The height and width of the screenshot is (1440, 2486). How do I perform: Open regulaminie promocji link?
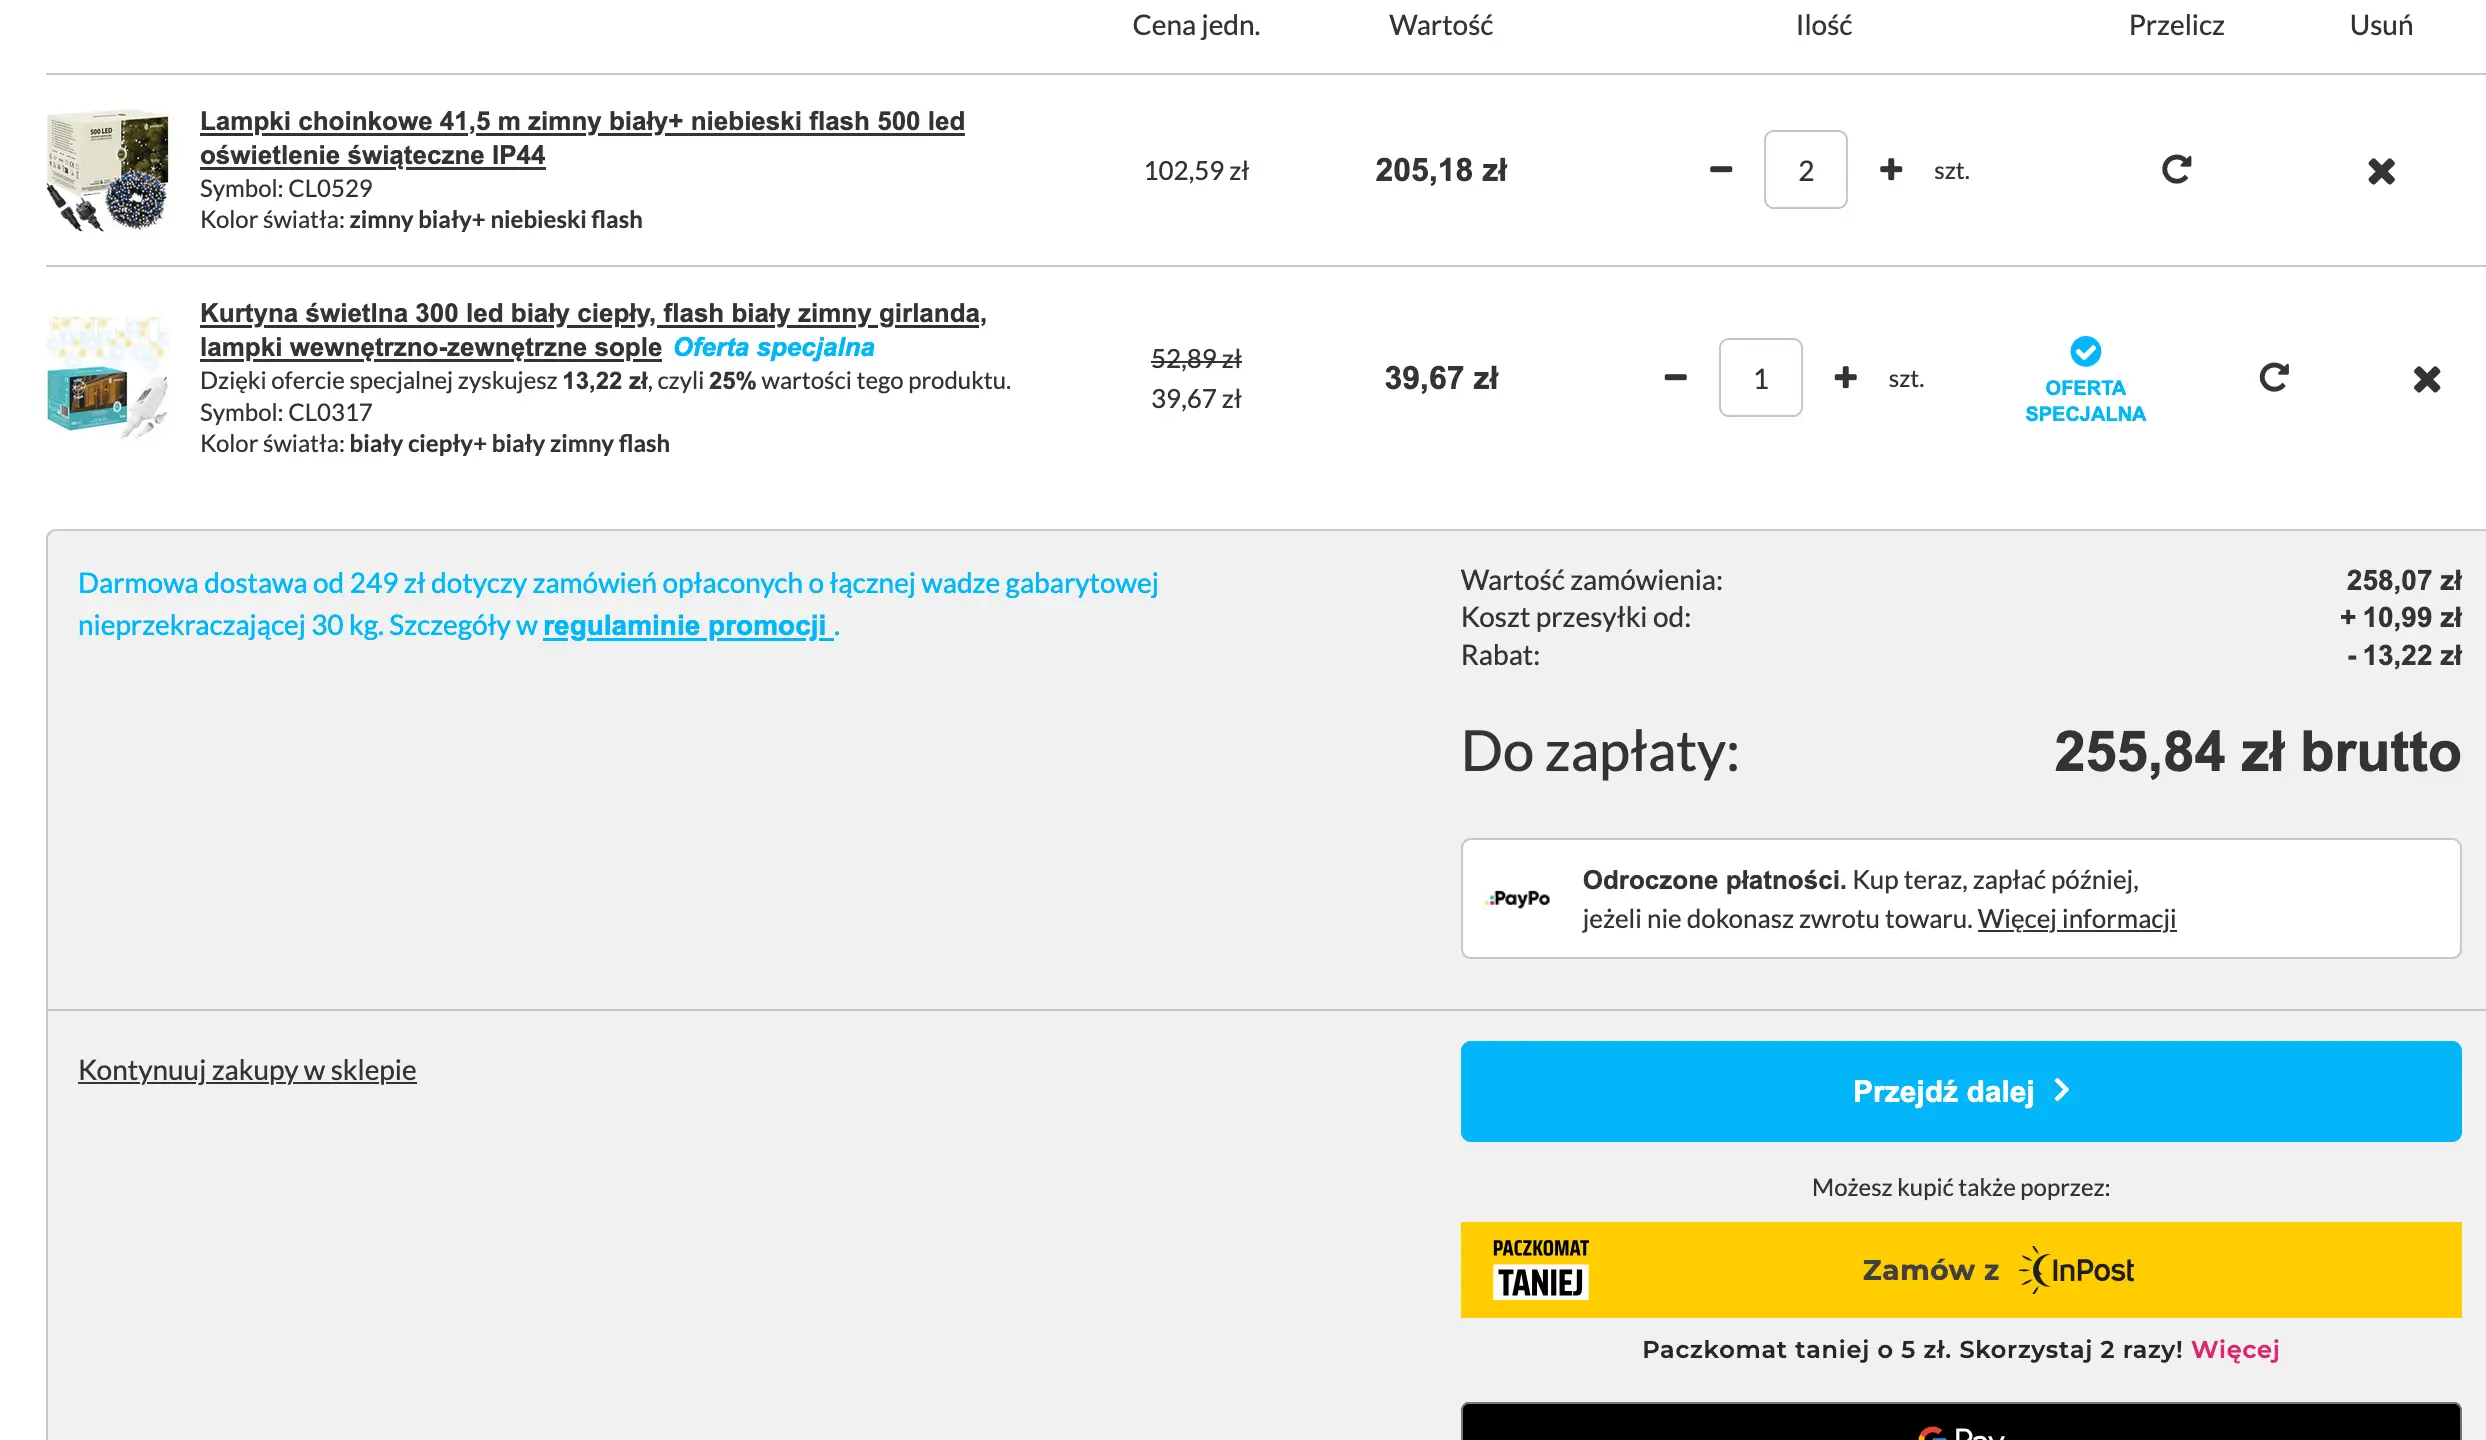pos(686,626)
